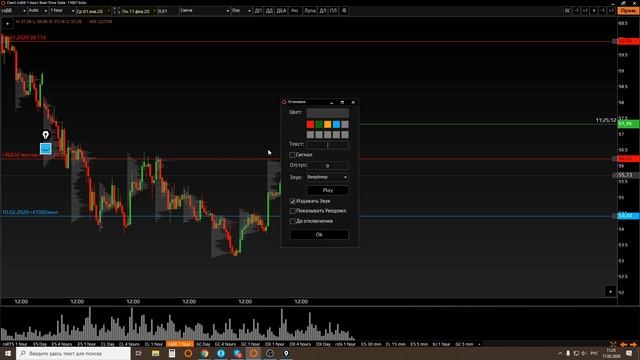Click the Цвет color preview field
The height and width of the screenshot is (360, 640).
327,113
